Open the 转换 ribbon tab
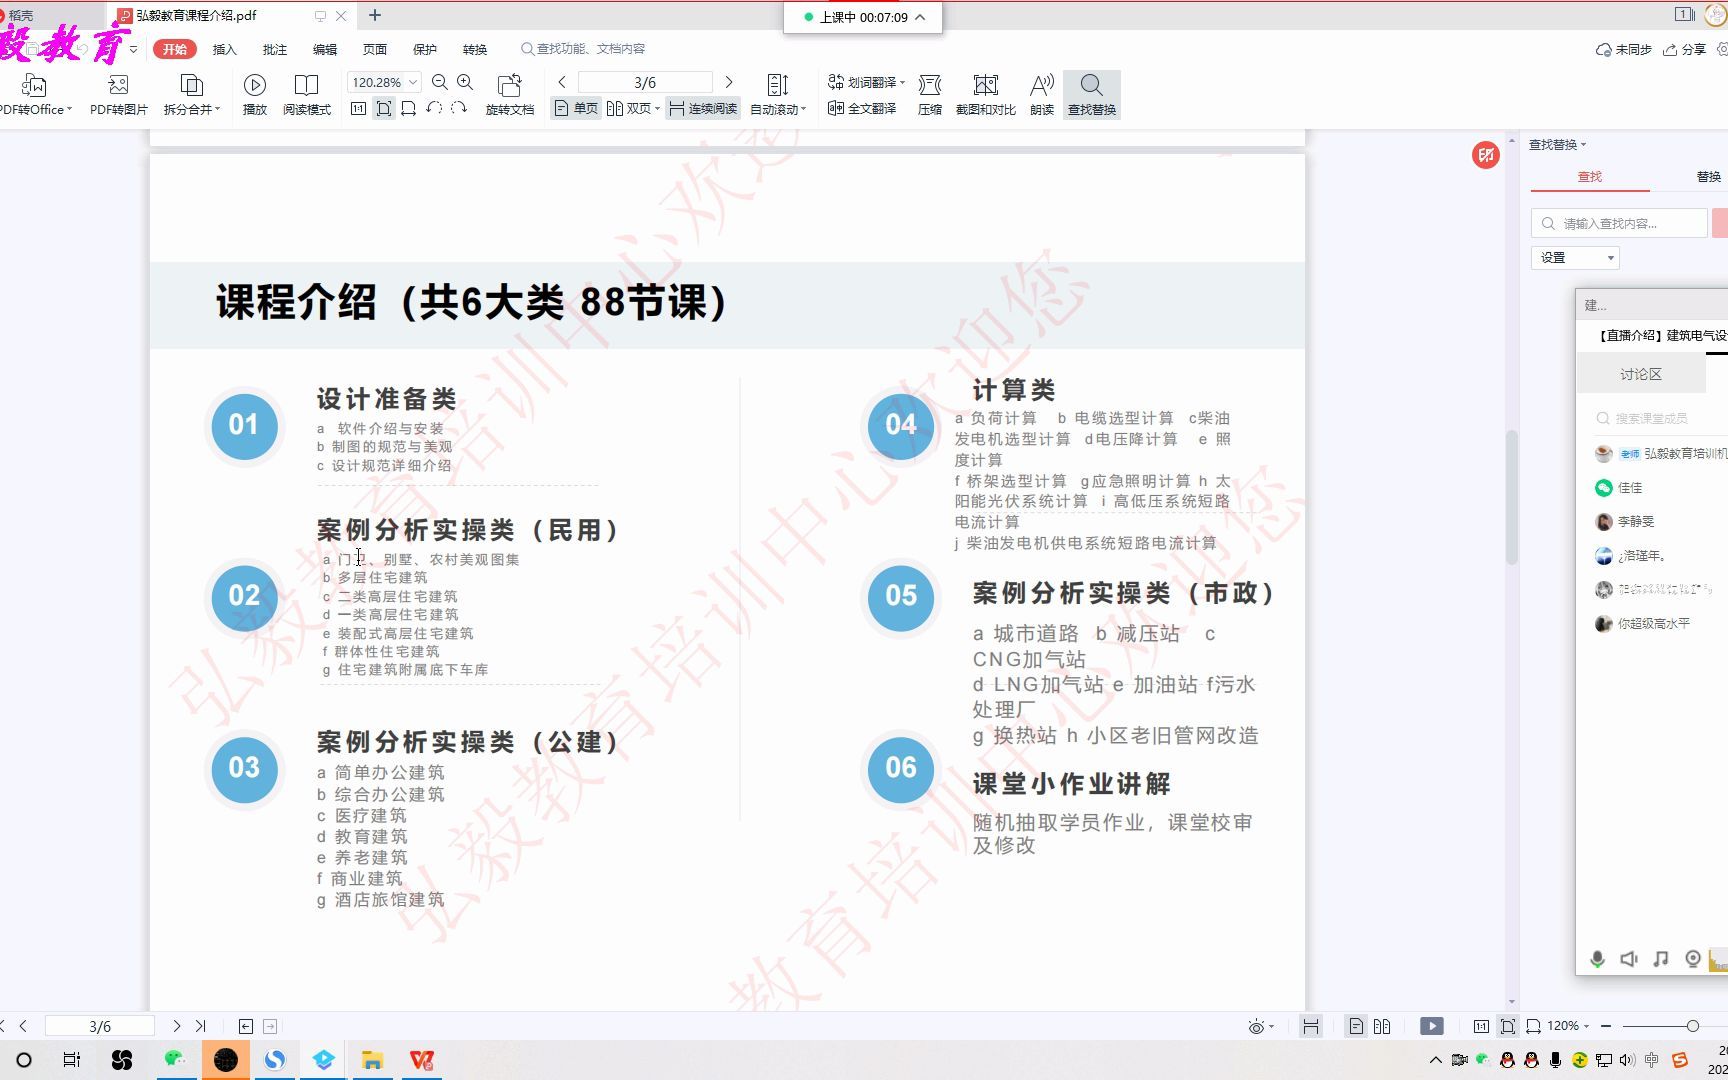 tap(475, 49)
